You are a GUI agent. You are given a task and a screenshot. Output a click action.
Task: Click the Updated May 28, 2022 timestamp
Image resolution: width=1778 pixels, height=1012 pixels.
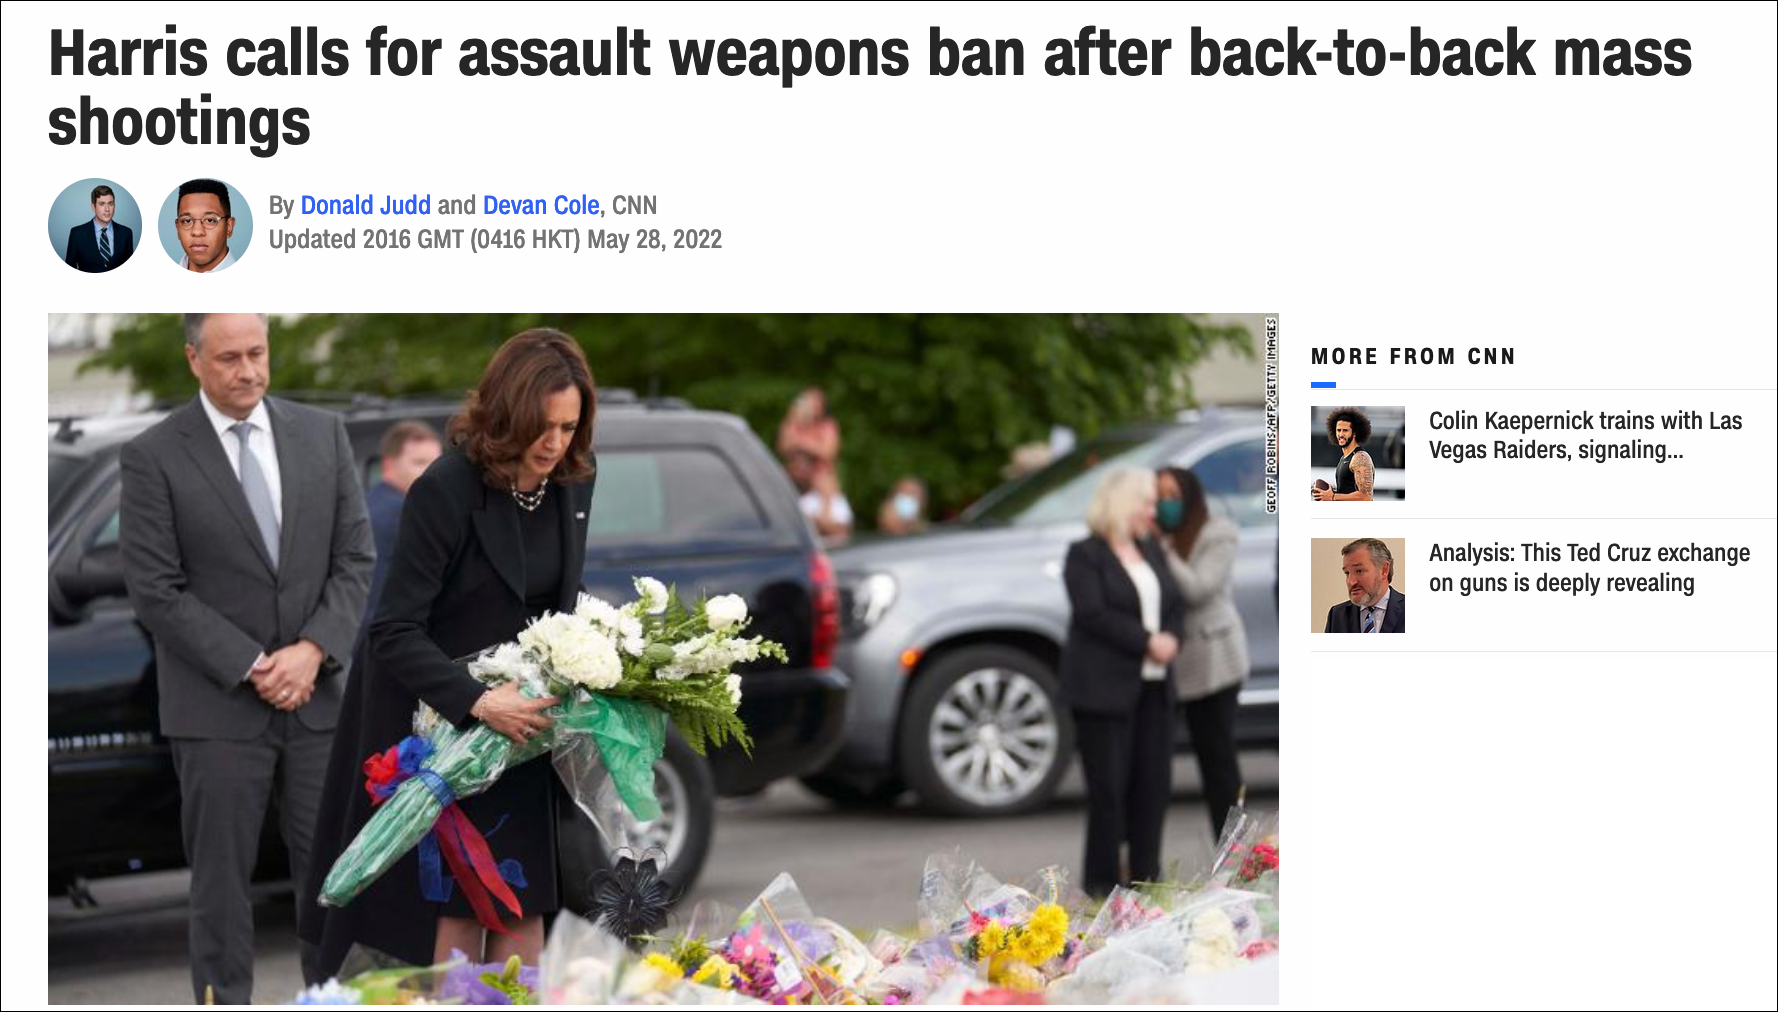click(x=495, y=240)
